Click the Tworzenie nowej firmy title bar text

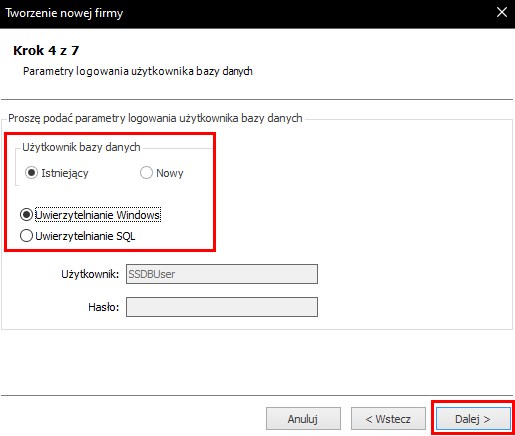point(64,13)
